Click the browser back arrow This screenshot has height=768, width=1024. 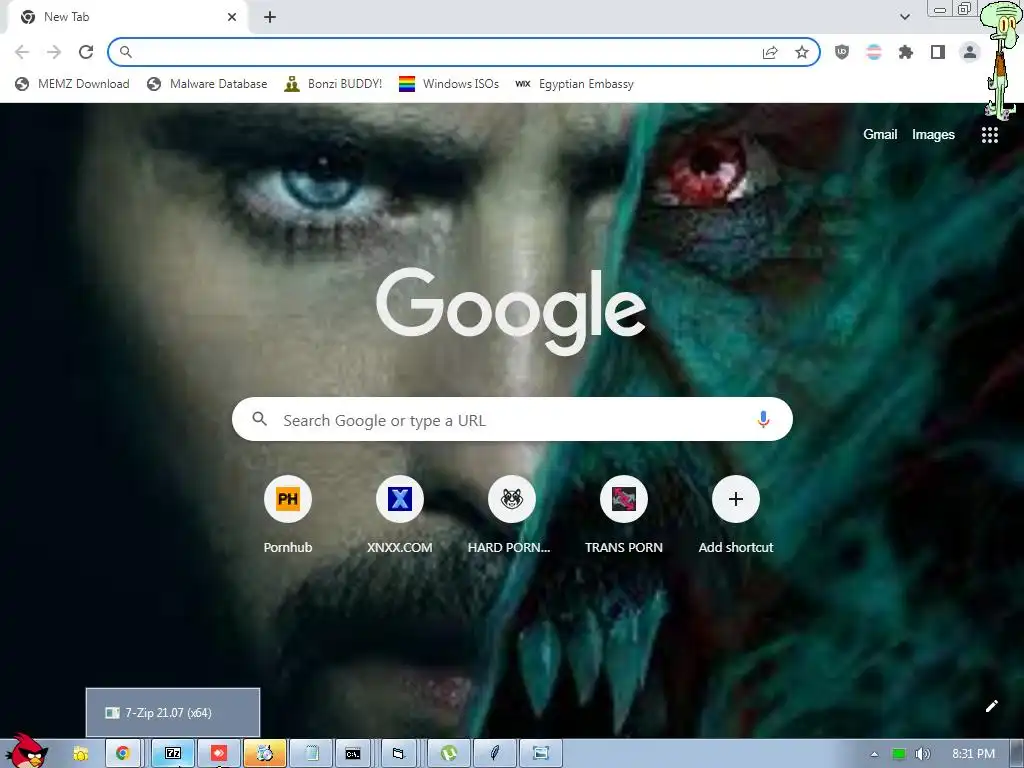[22, 52]
